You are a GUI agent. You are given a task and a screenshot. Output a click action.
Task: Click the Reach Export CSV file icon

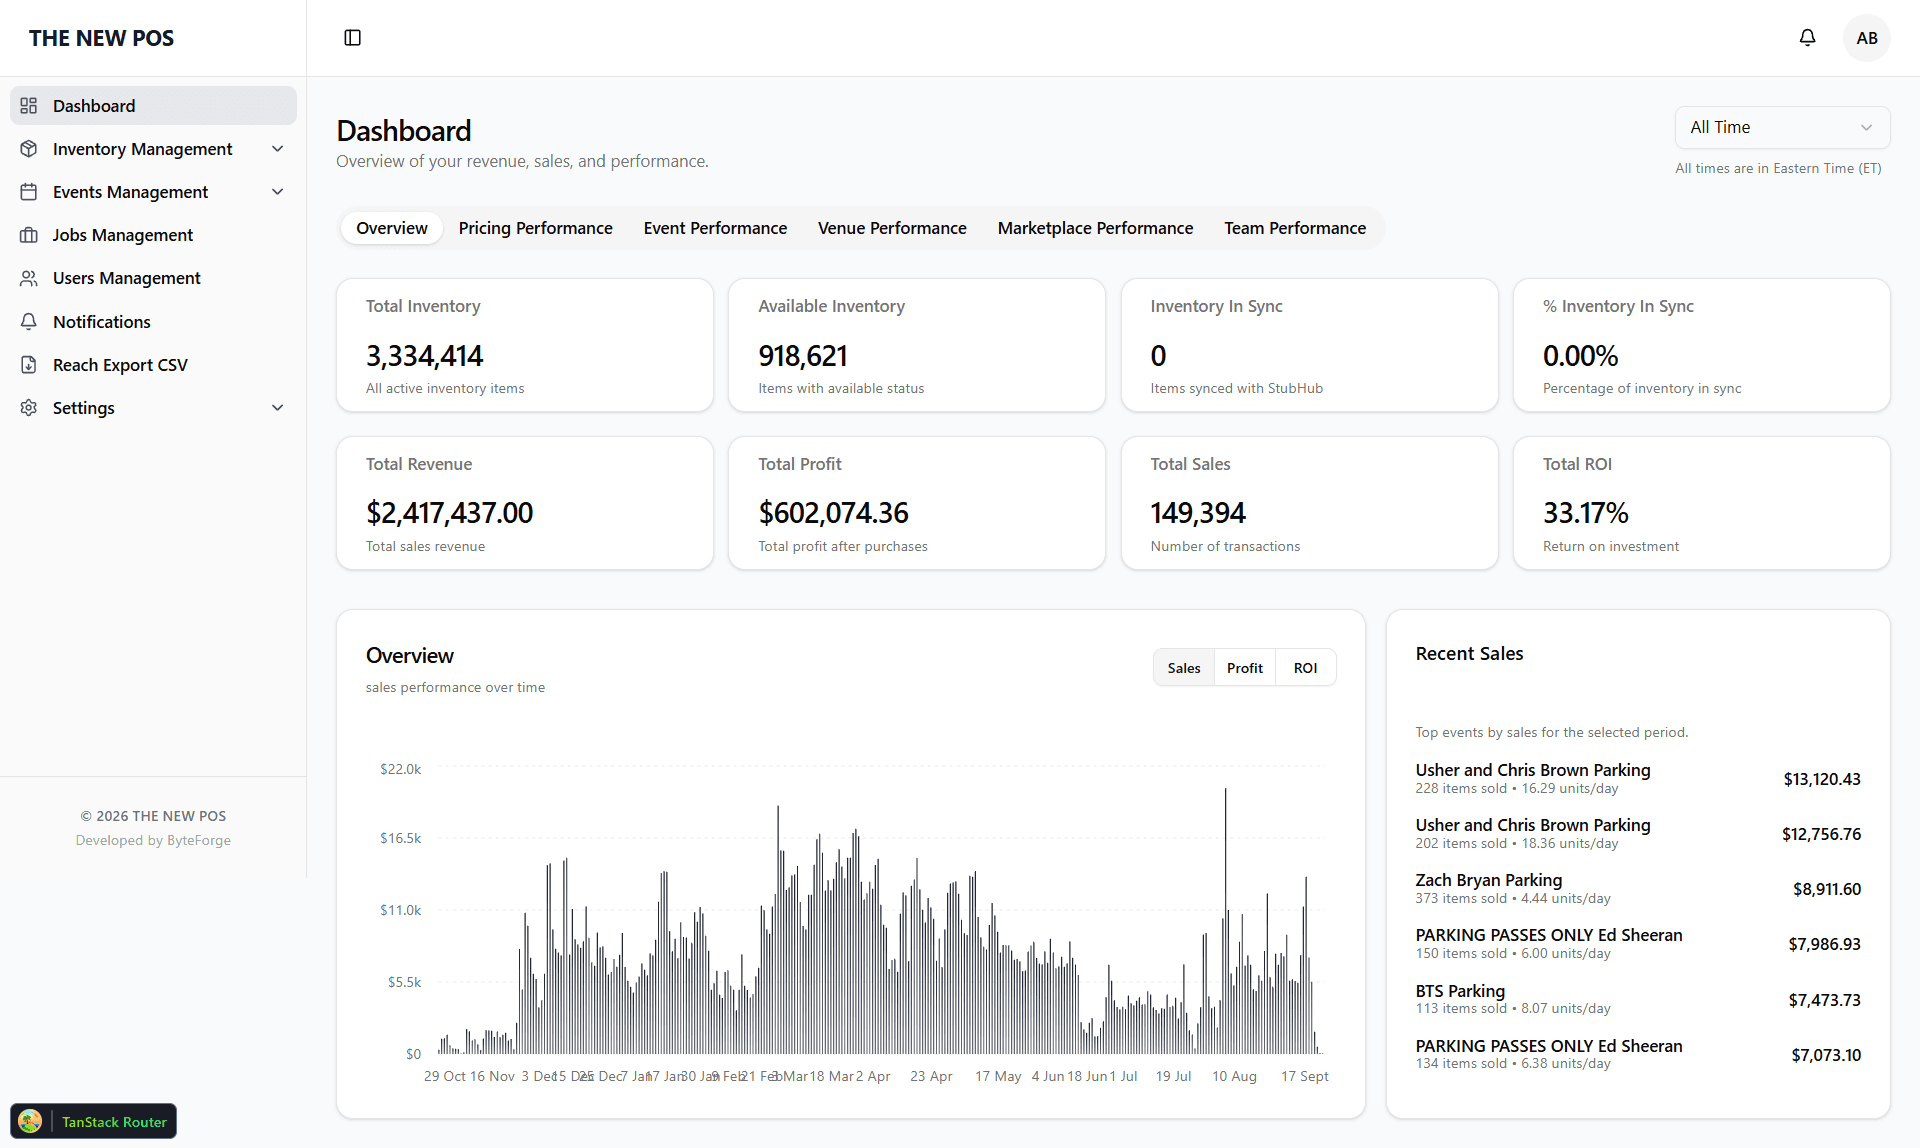click(29, 365)
